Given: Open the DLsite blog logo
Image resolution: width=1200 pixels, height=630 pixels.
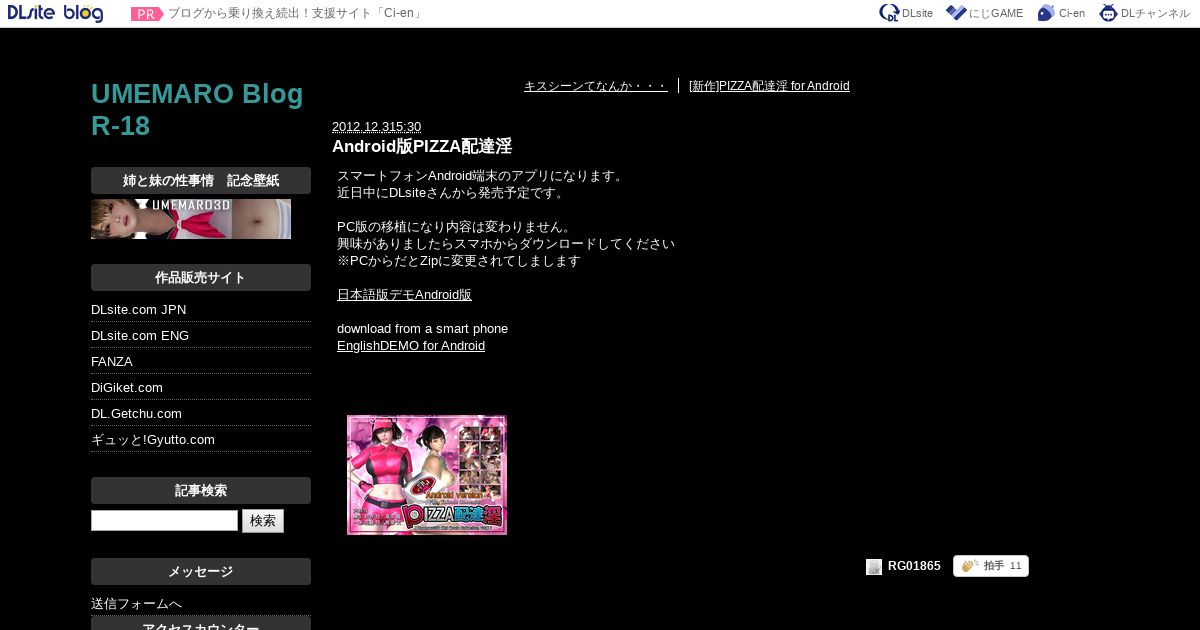Looking at the screenshot, I should 55,13.
